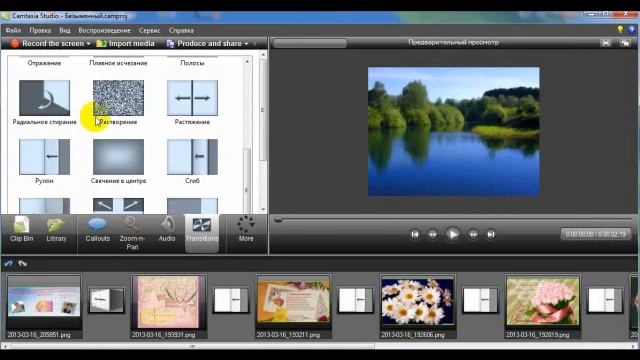Select clip 2013-03-16_193211.png in storyboard
The width and height of the screenshot is (640, 360).
point(293,306)
